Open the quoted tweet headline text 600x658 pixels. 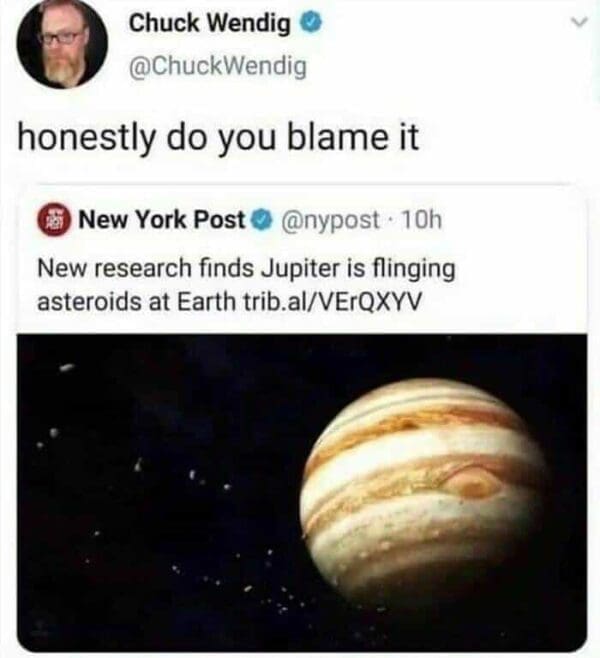click(246, 285)
